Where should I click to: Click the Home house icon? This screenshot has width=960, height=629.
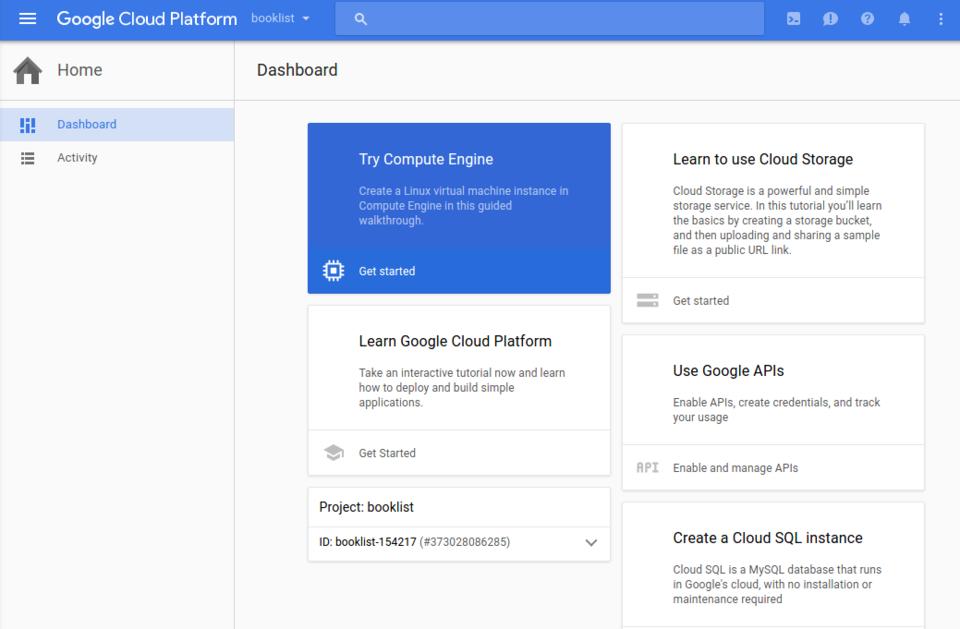(x=28, y=70)
